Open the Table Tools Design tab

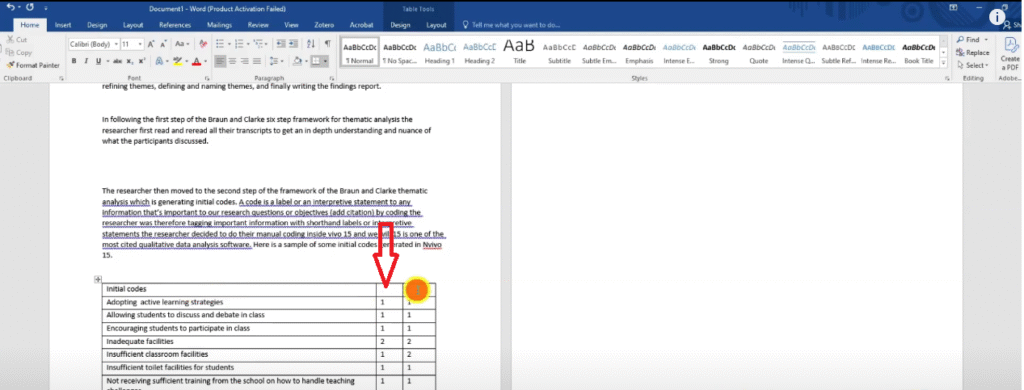[x=400, y=25]
